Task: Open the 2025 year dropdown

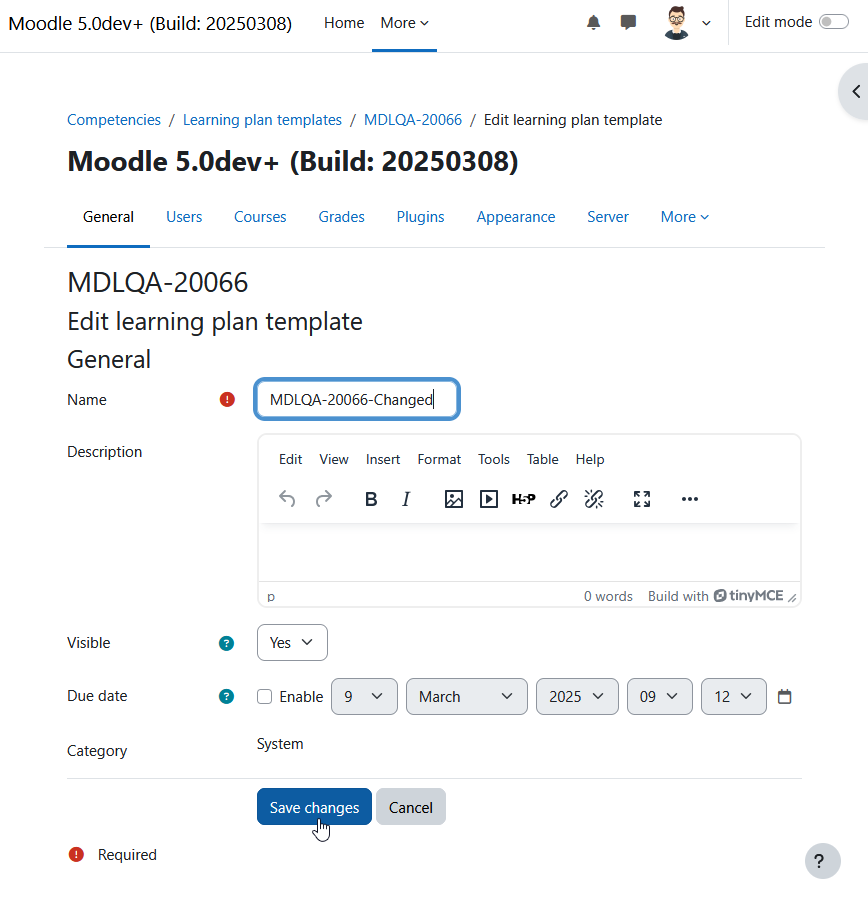Action: pyautogui.click(x=577, y=696)
